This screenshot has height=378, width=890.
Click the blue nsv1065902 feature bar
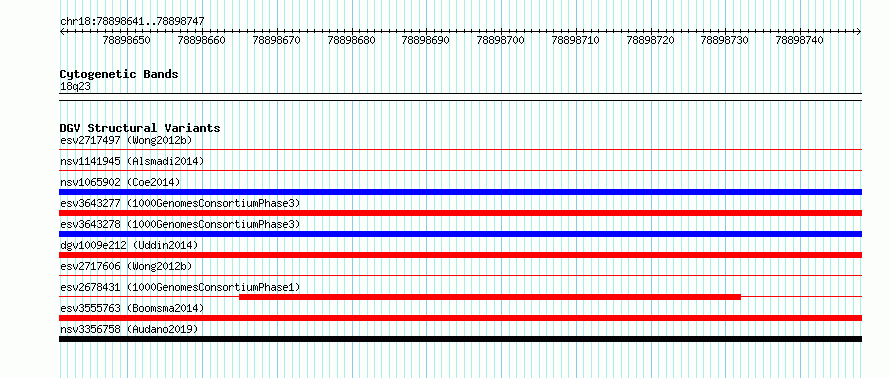460,192
